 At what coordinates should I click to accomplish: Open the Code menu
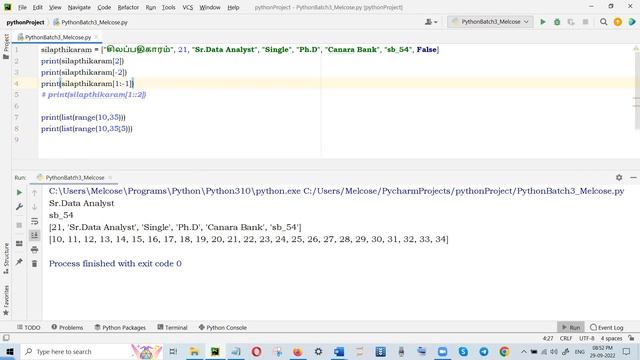pyautogui.click(x=104, y=7)
